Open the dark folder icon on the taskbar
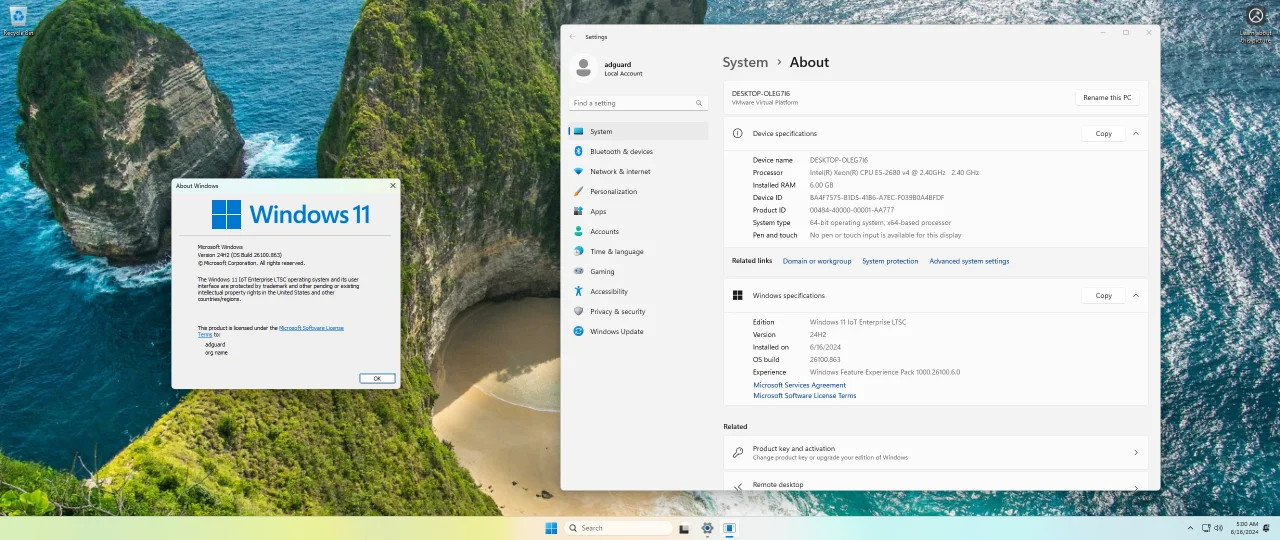 [x=684, y=528]
